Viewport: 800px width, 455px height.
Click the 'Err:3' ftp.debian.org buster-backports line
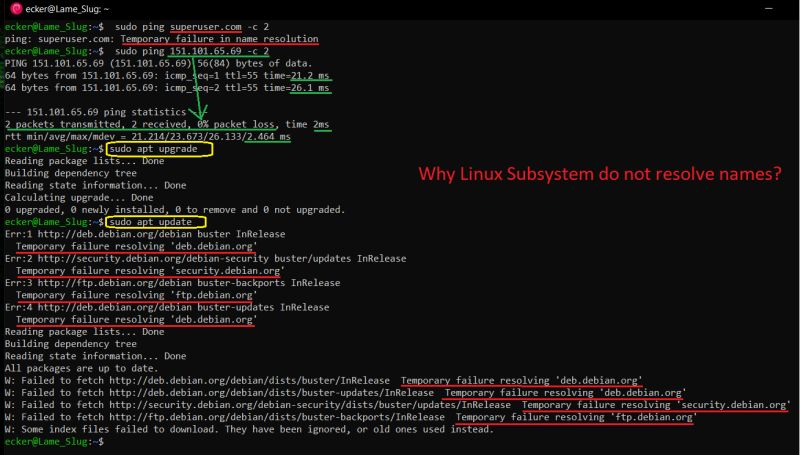point(172,283)
